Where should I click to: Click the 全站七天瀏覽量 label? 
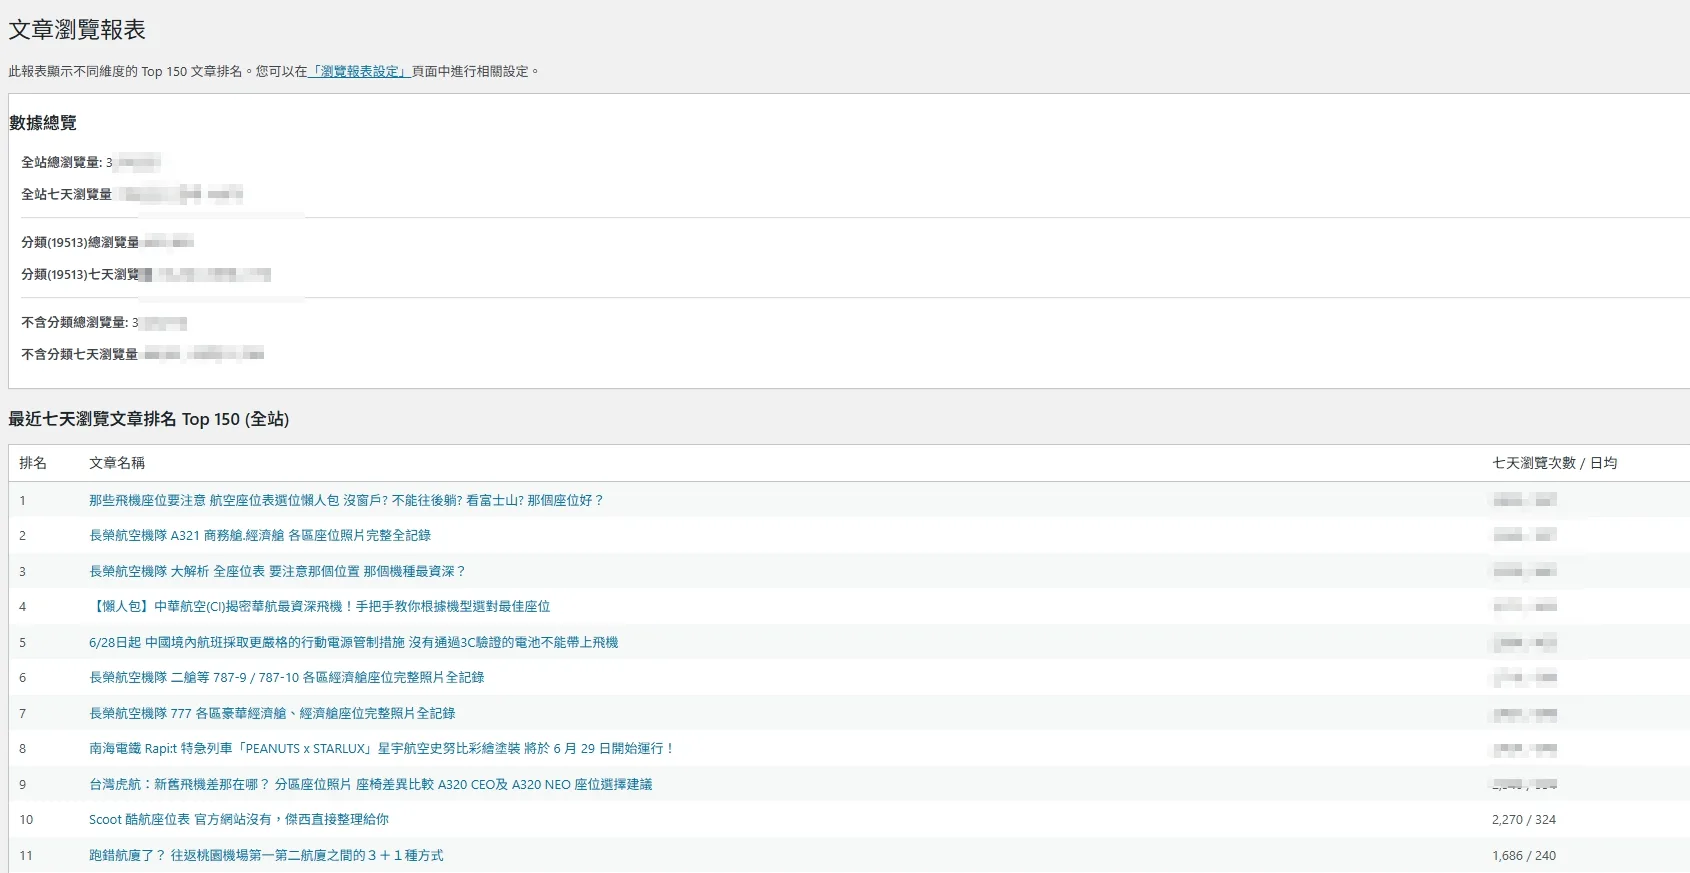coord(67,194)
